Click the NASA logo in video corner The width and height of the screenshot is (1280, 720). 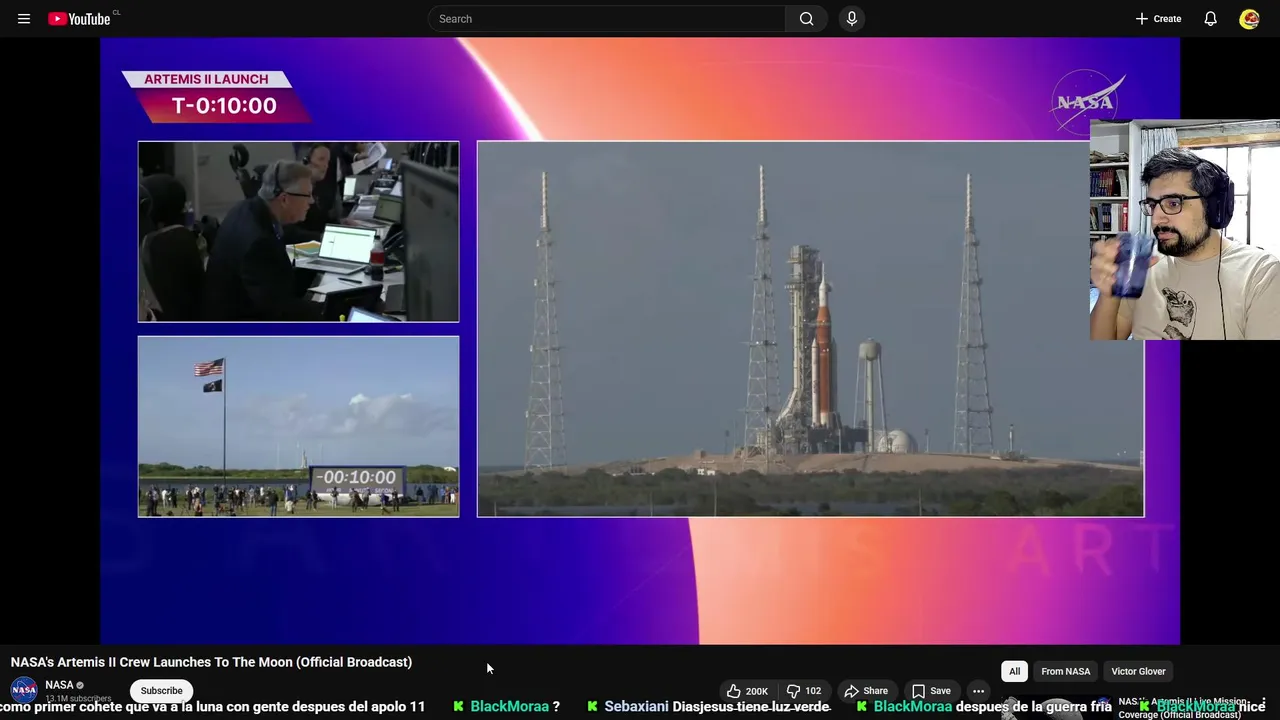[x=1087, y=101]
